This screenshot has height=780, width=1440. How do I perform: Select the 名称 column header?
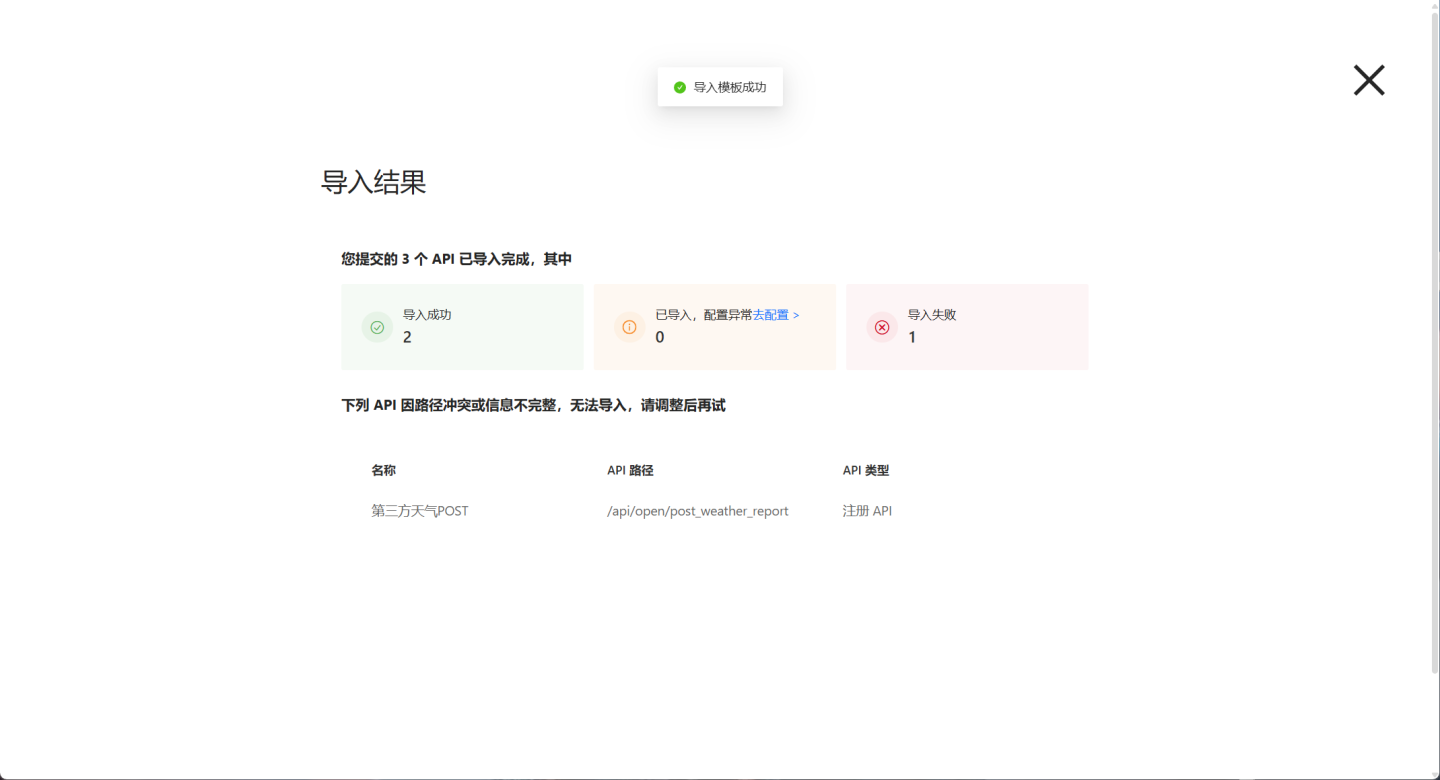tap(384, 470)
